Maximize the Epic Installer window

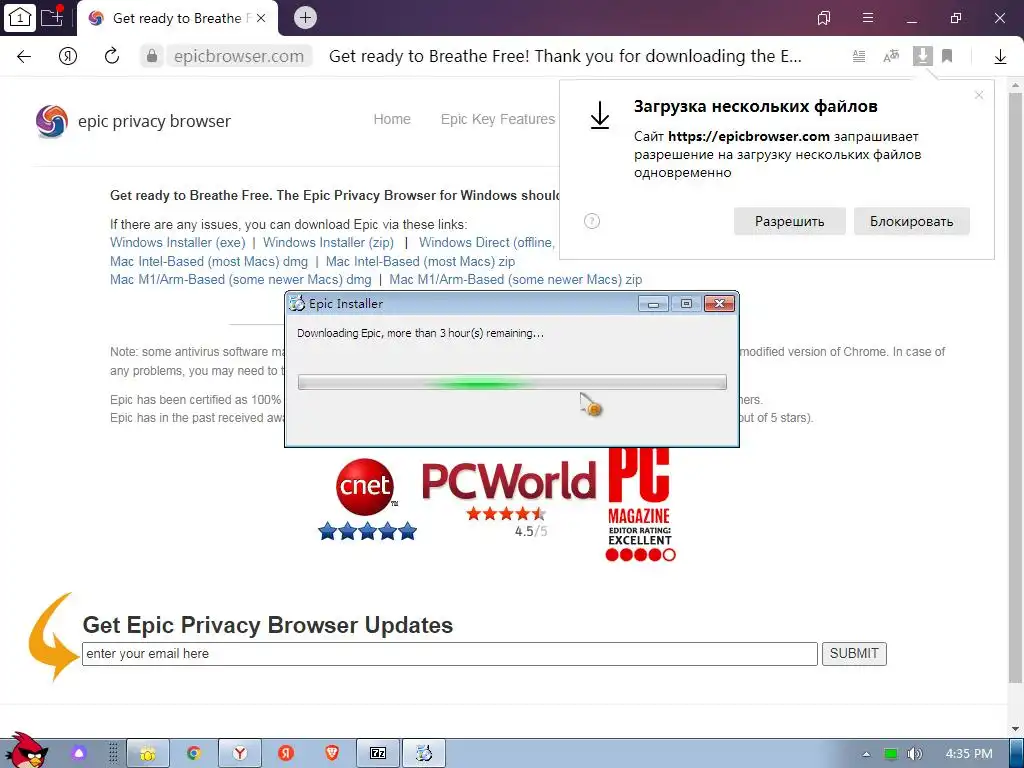coord(686,304)
